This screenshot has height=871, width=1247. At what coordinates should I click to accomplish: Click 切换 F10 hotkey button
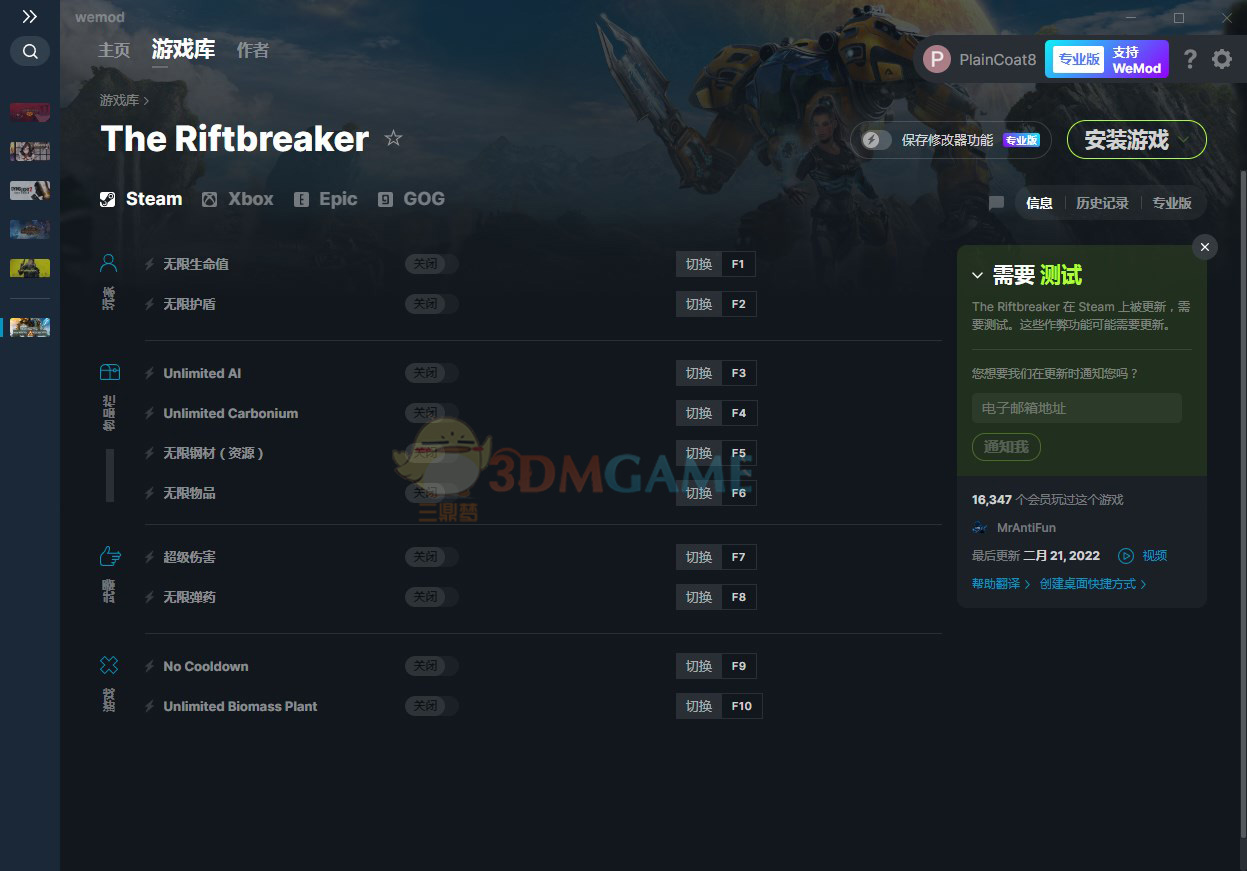click(x=719, y=706)
